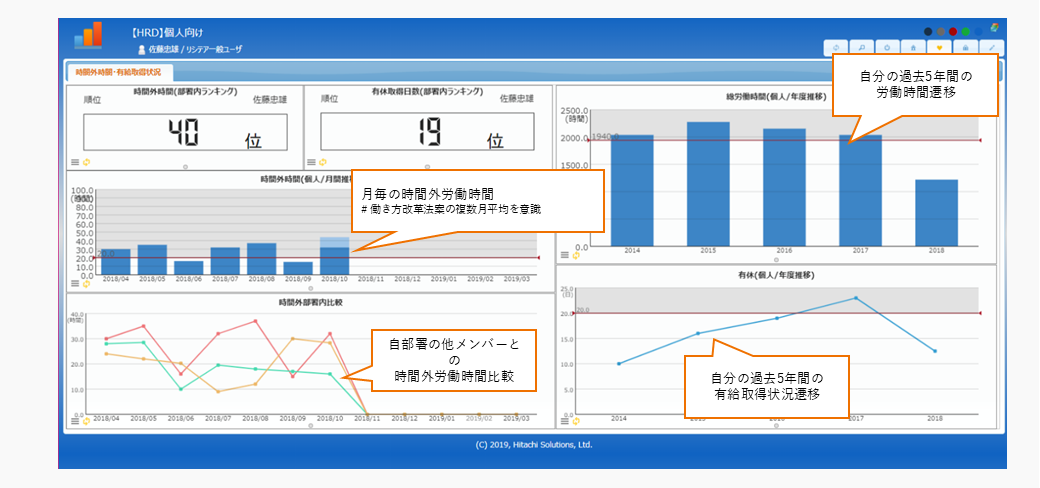Click the 2016 bar in 総労働時間 chart

coord(785,187)
